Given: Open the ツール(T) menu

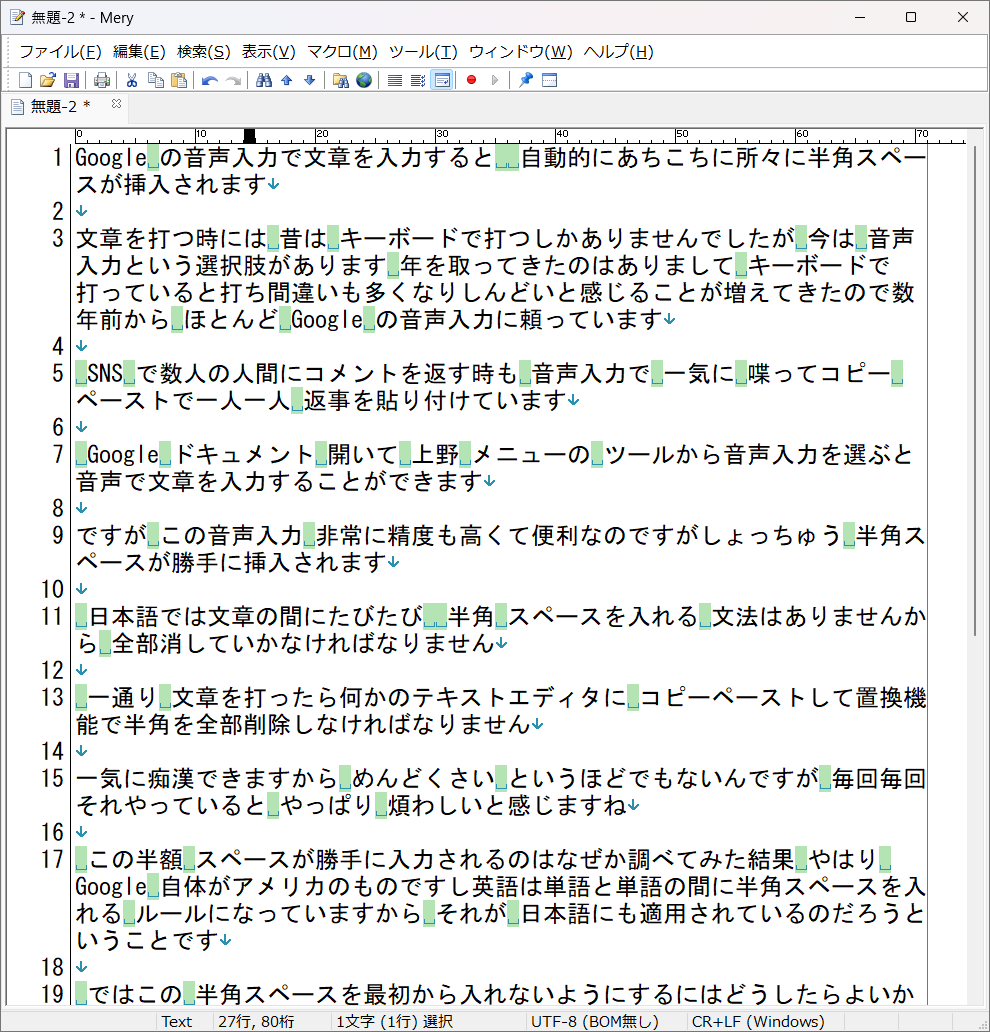Looking at the screenshot, I should tap(423, 51).
